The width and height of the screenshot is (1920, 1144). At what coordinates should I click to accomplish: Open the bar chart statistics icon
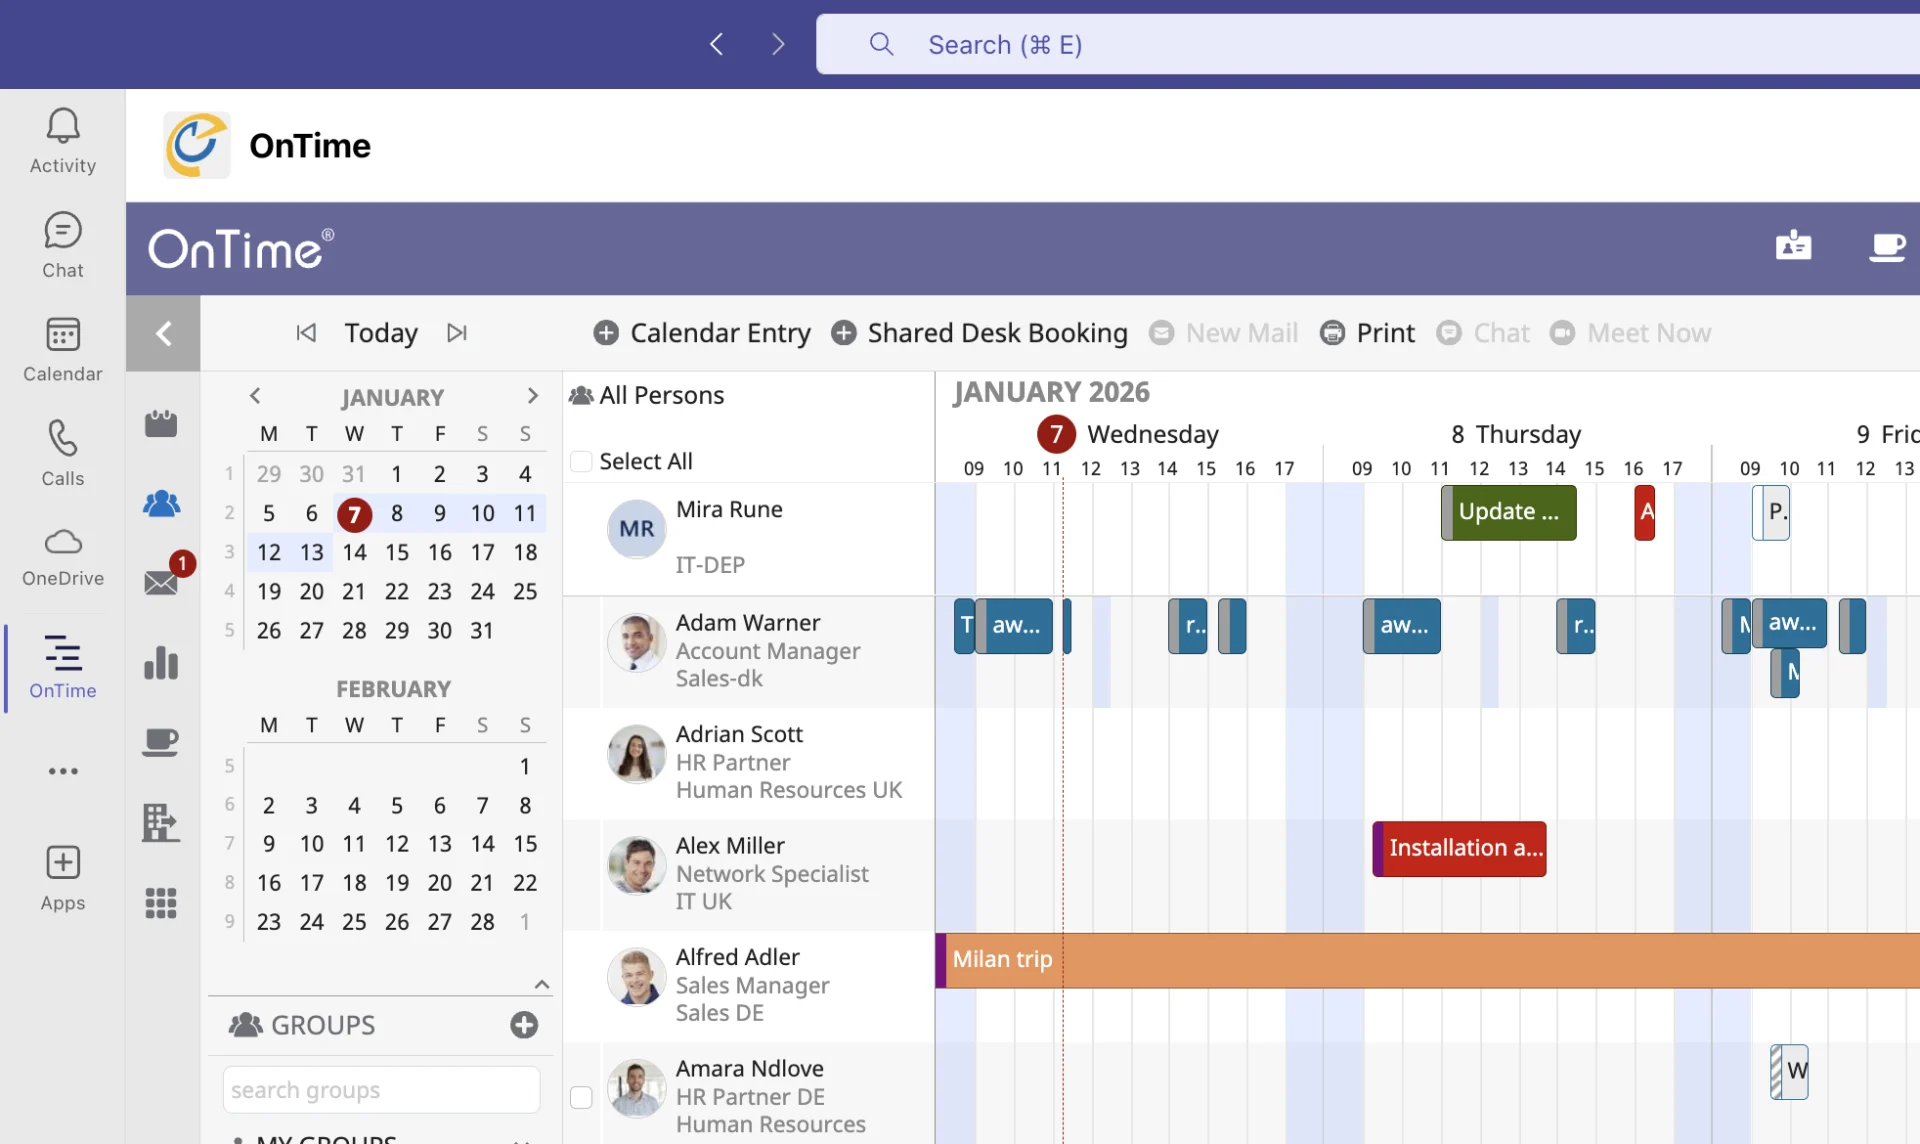pyautogui.click(x=161, y=662)
